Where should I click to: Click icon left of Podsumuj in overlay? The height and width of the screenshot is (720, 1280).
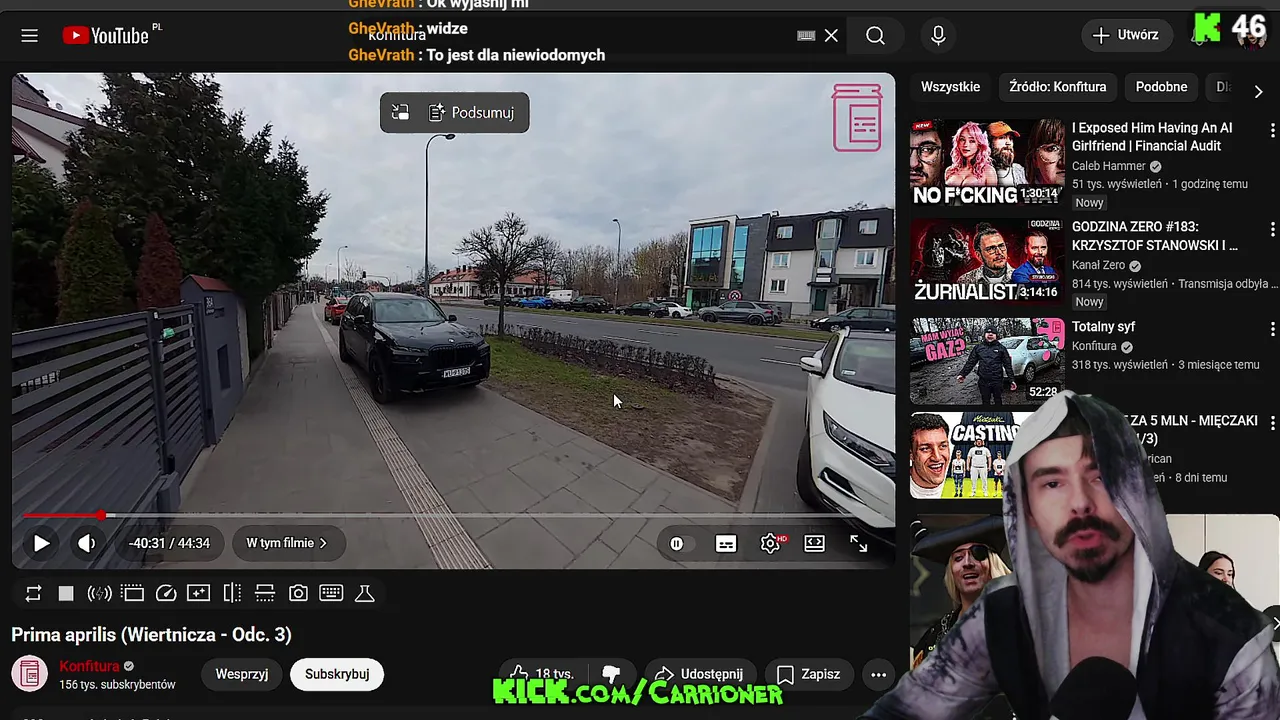[400, 113]
